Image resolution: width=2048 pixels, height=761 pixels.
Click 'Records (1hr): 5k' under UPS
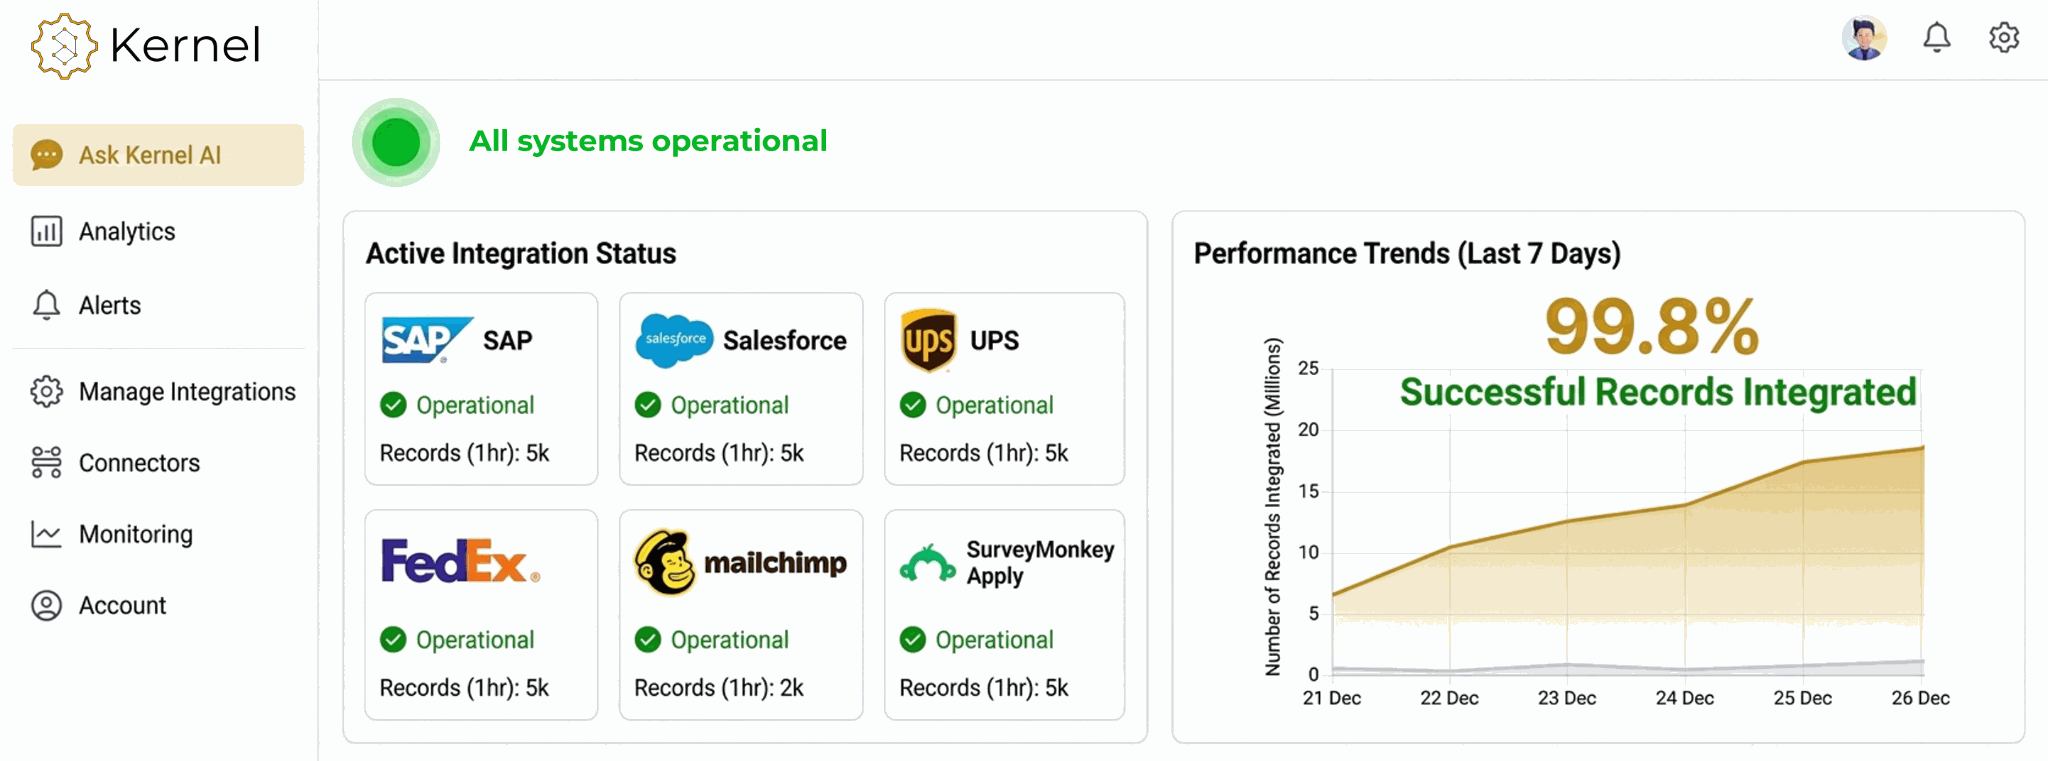point(984,453)
